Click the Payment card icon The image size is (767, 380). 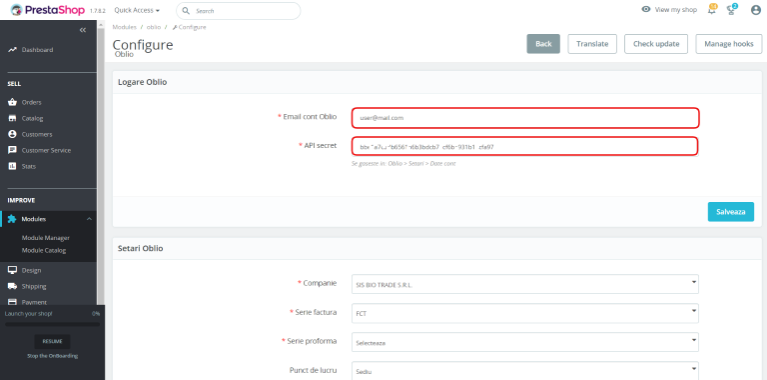pos(12,302)
